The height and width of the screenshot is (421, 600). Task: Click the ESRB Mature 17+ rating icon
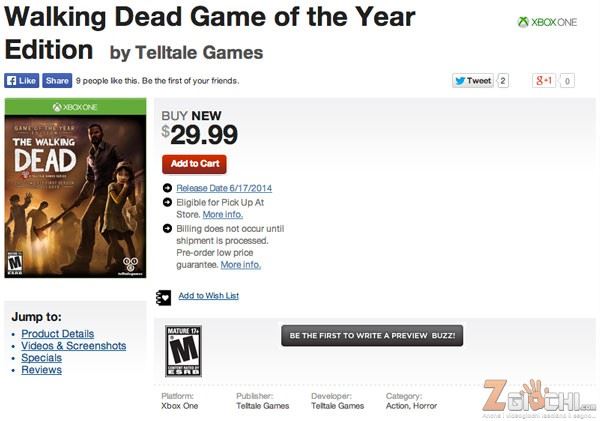[x=183, y=351]
